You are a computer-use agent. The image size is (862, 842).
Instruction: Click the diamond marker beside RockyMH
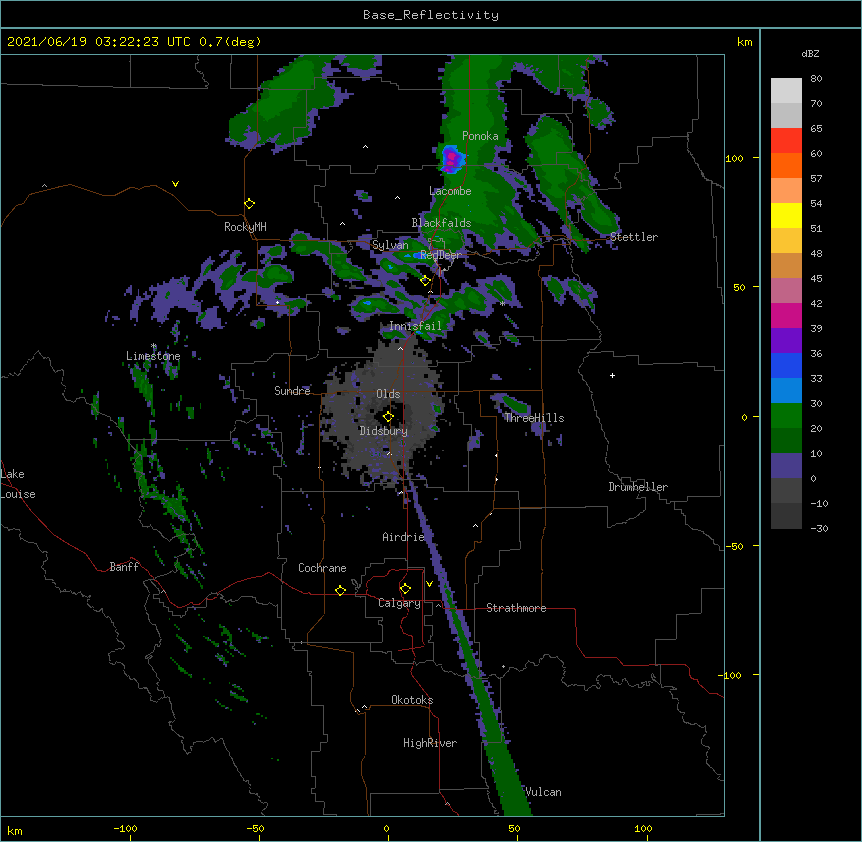[250, 204]
